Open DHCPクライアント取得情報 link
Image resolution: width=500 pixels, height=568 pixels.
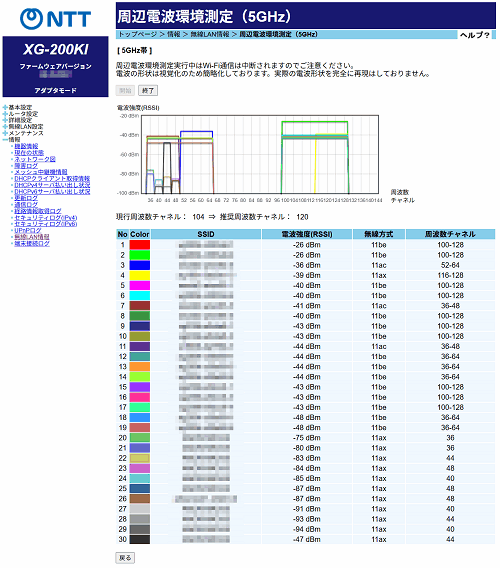click(52, 179)
